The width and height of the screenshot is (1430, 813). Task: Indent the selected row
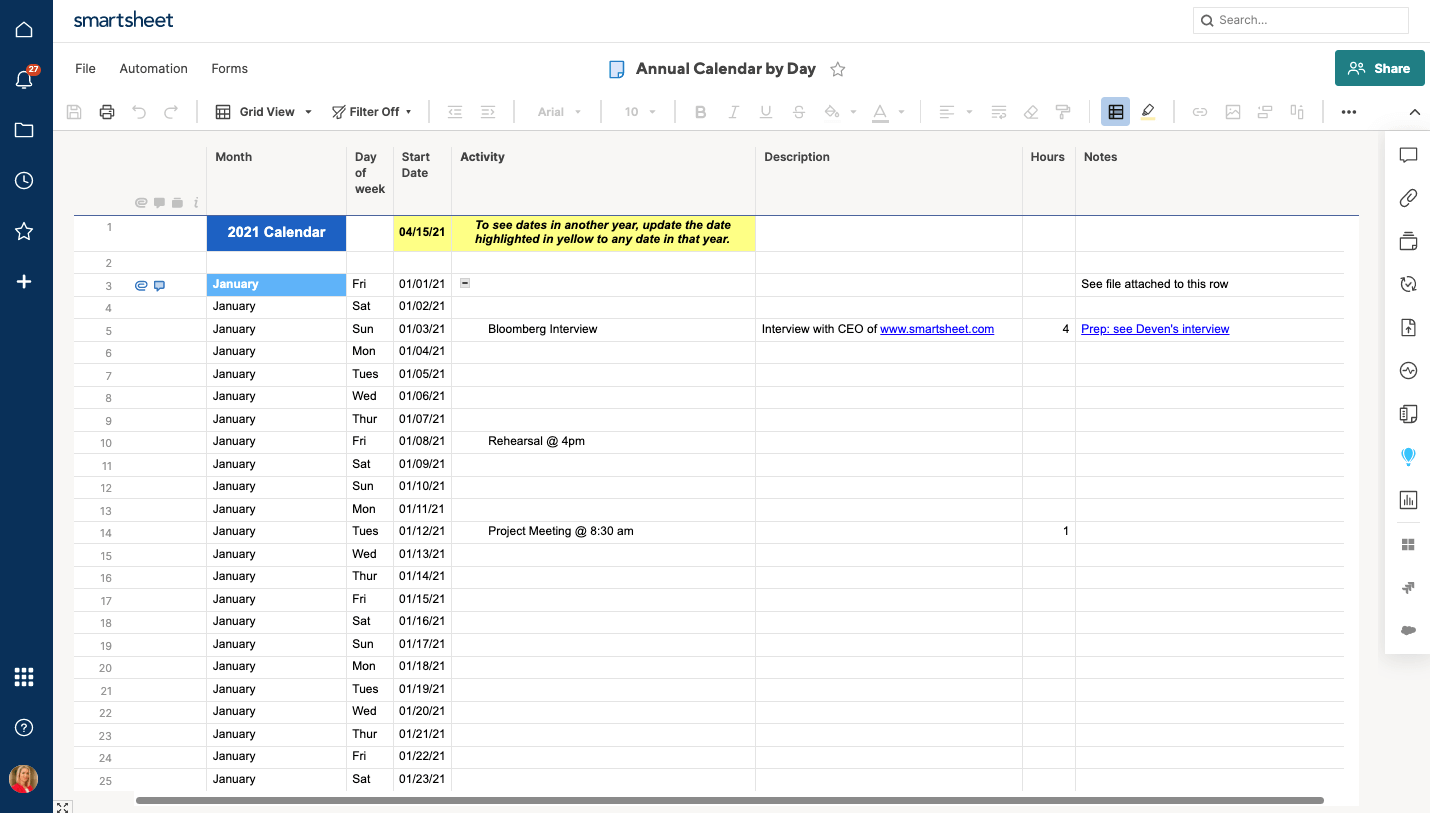[x=488, y=112]
